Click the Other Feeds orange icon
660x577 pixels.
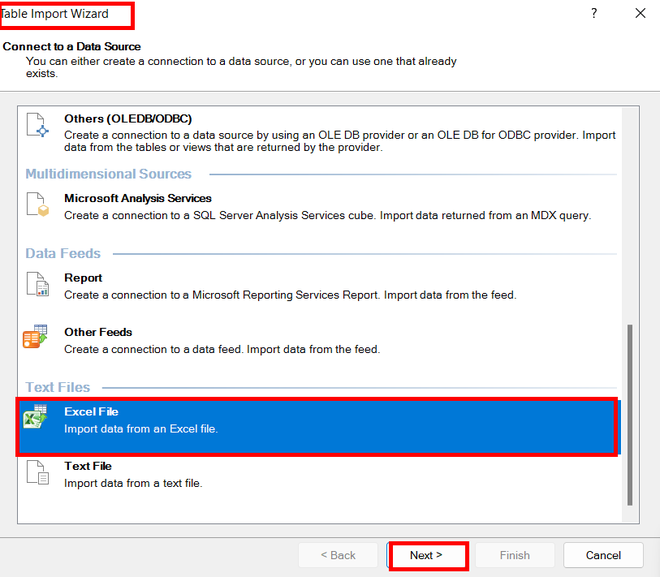35,336
